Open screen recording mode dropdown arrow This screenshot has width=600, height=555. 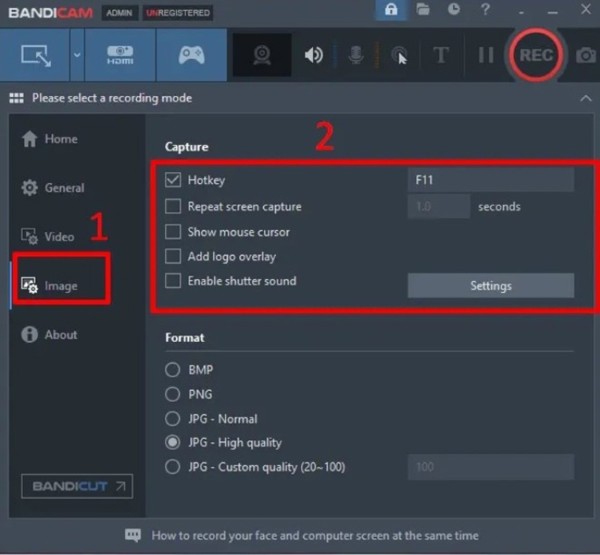pyautogui.click(x=76, y=55)
